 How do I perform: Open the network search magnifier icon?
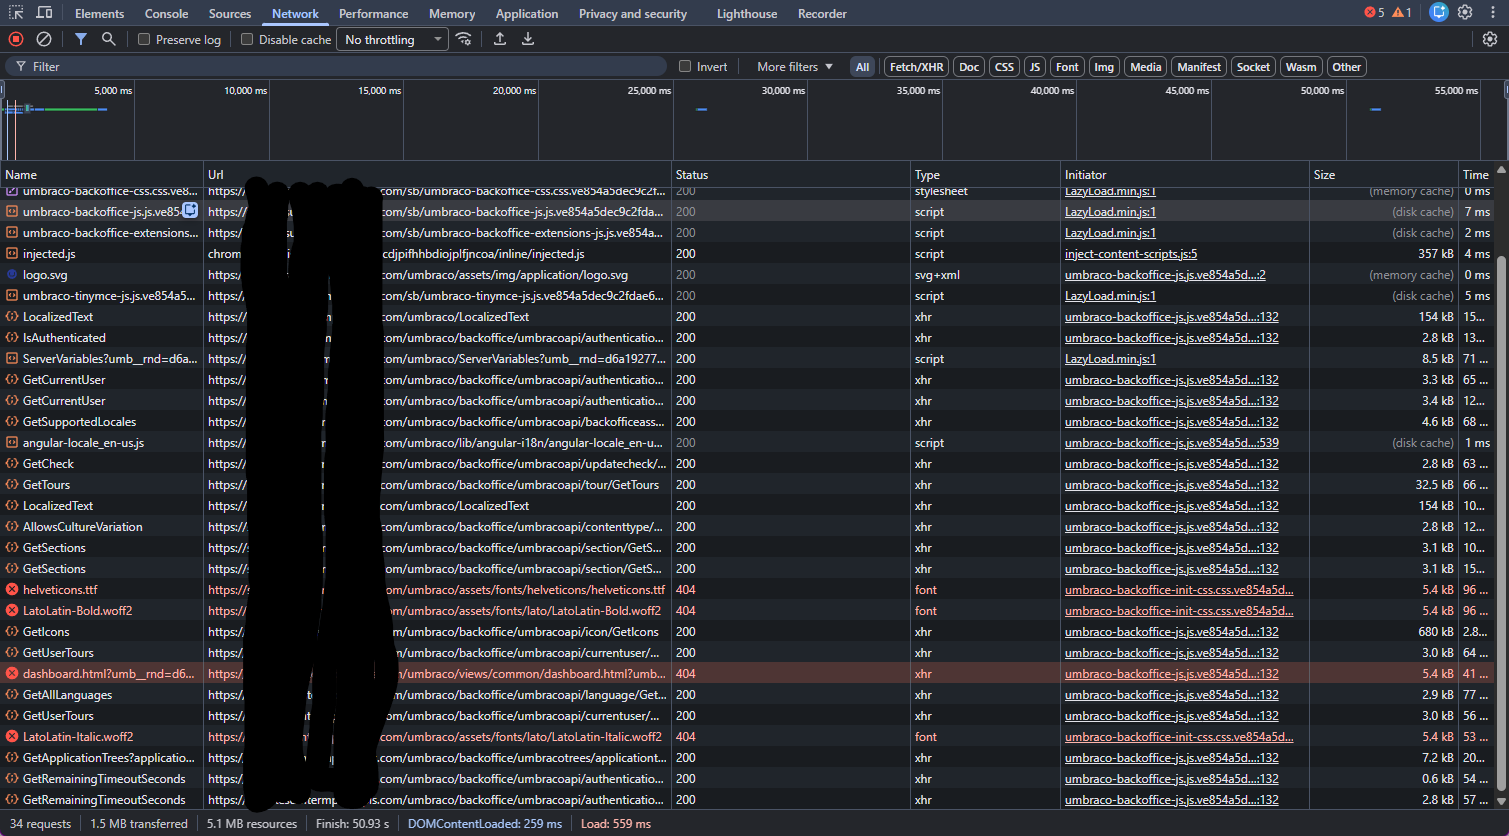pyautogui.click(x=108, y=39)
